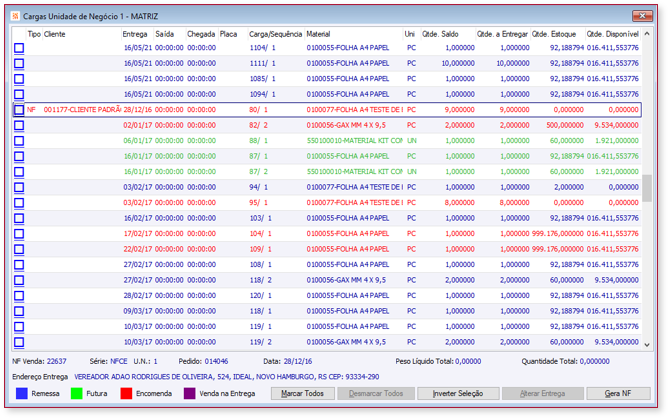
Task: Select carga cell 119/ 1
Action: (260, 326)
